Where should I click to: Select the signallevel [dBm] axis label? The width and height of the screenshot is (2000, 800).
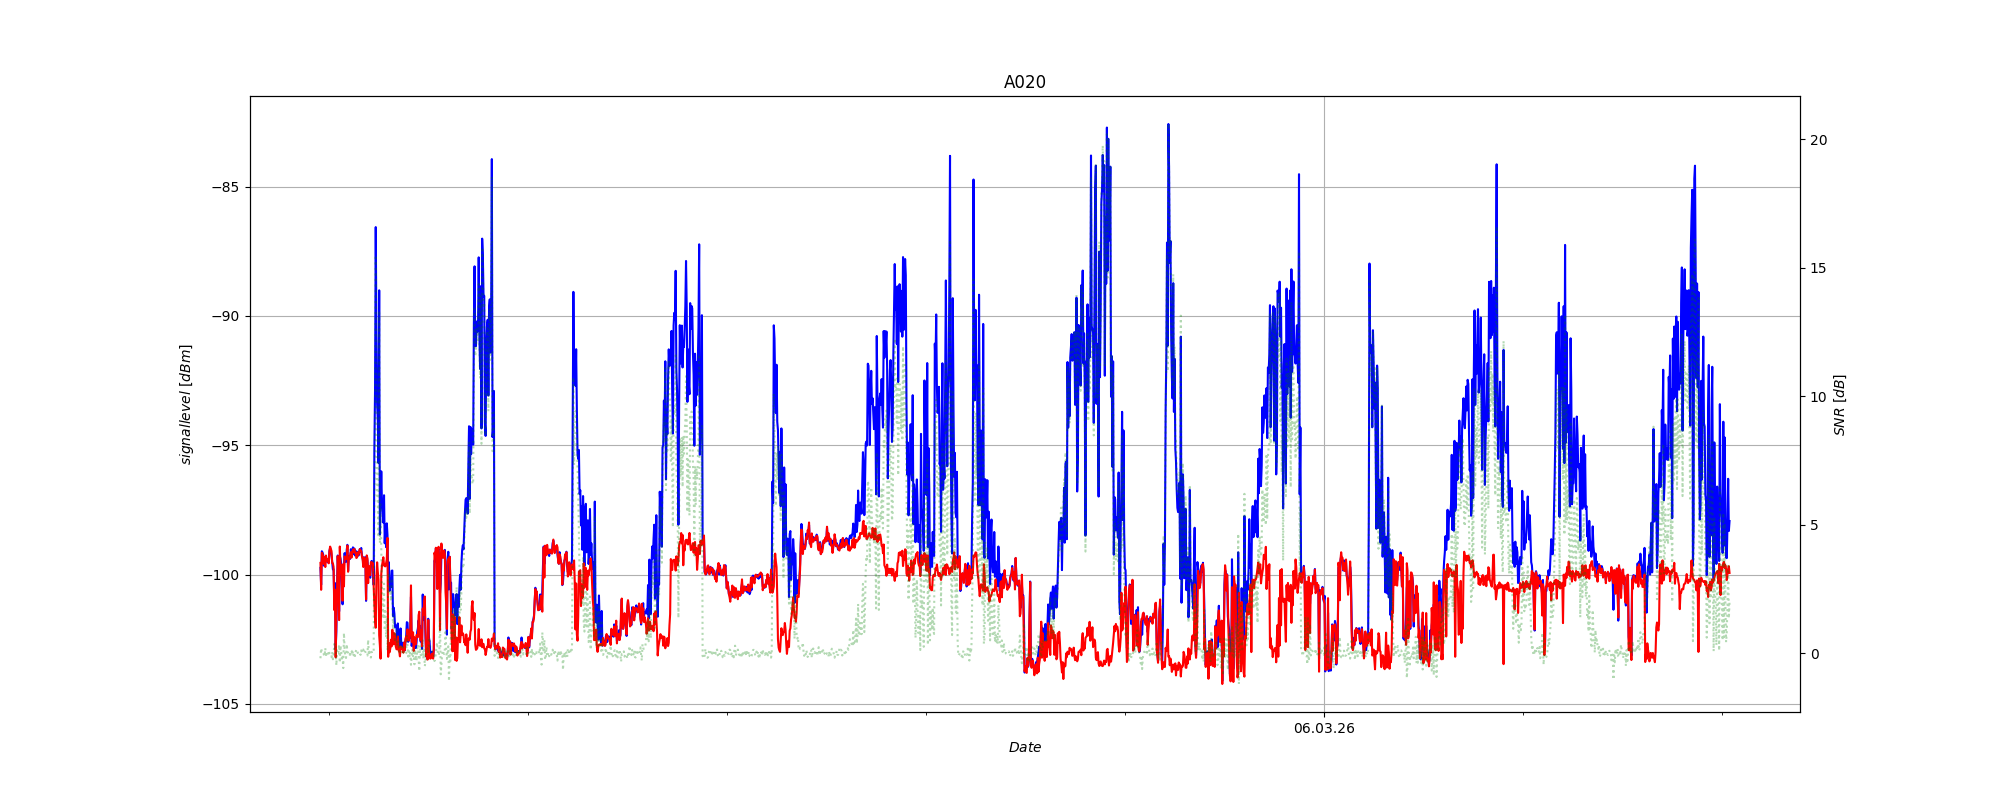[x=186, y=404]
